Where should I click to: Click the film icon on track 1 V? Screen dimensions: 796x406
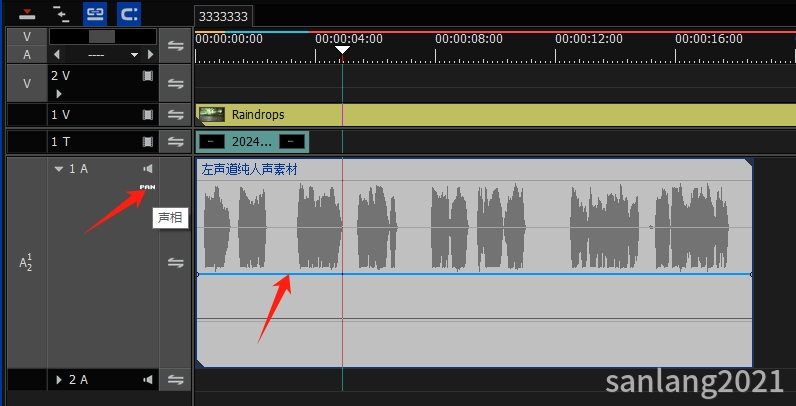(x=148, y=115)
